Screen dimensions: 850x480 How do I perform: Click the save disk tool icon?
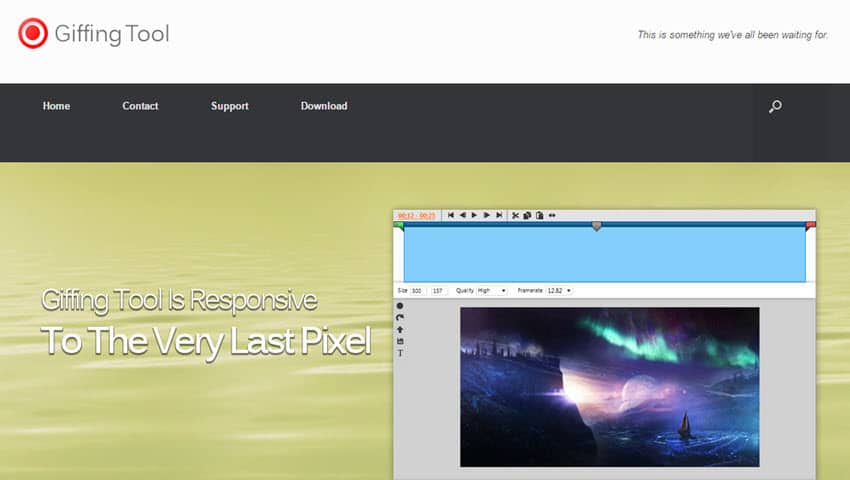click(400, 341)
